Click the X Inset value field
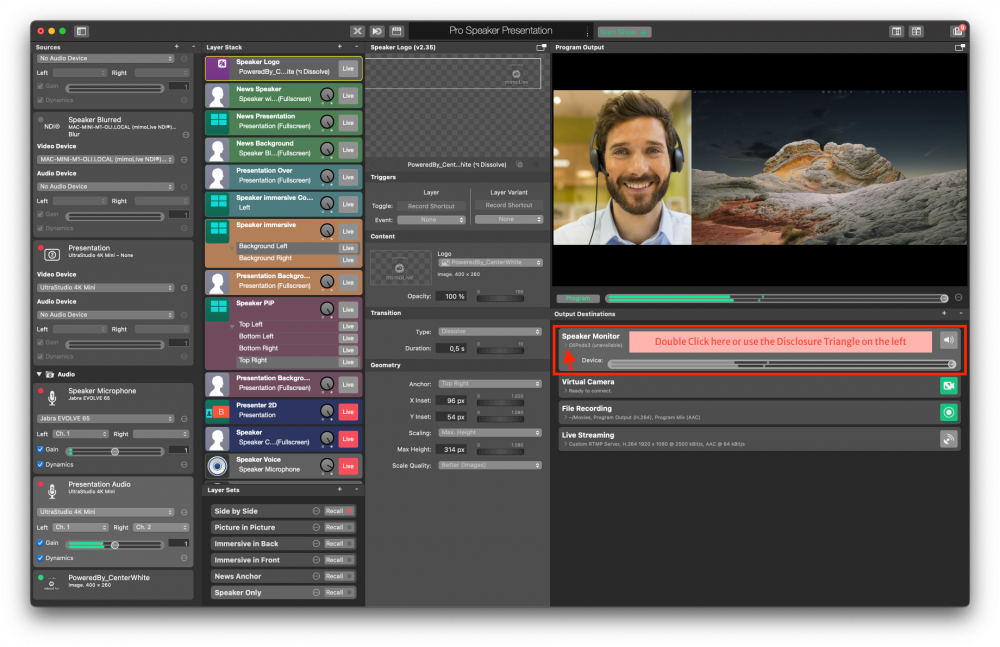The image size is (1000, 647). 452,401
